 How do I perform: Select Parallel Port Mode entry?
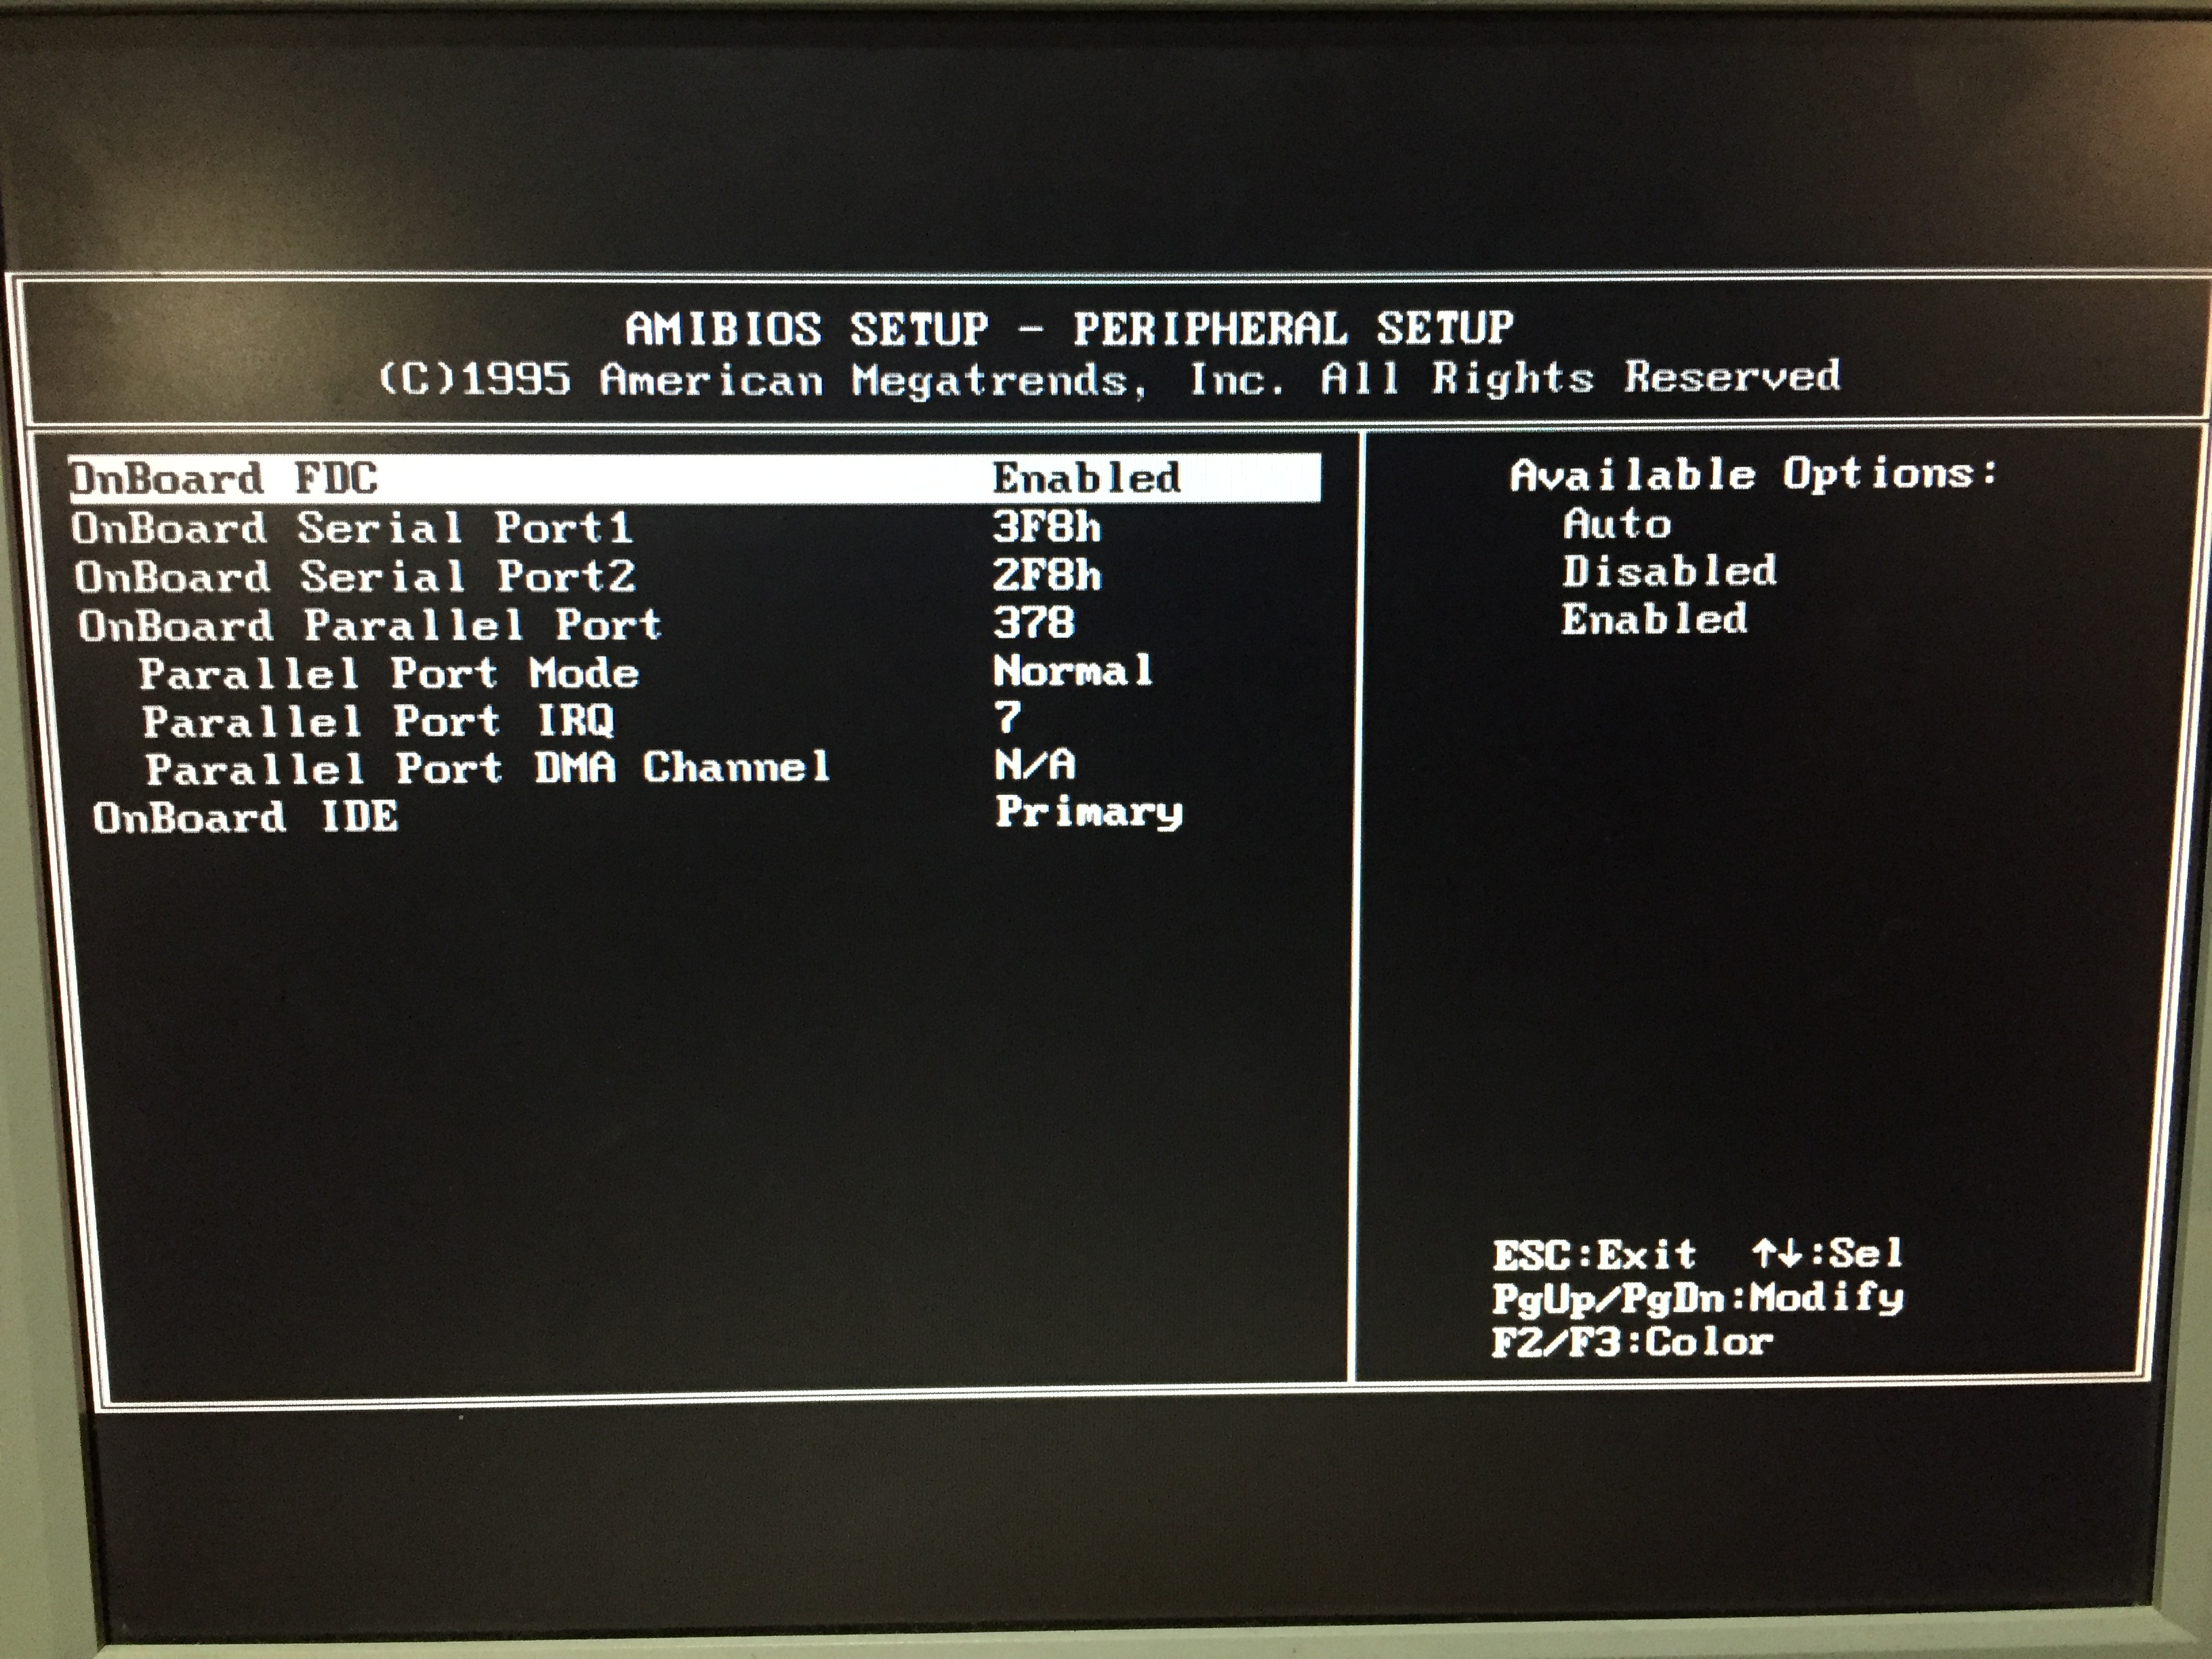coord(388,674)
